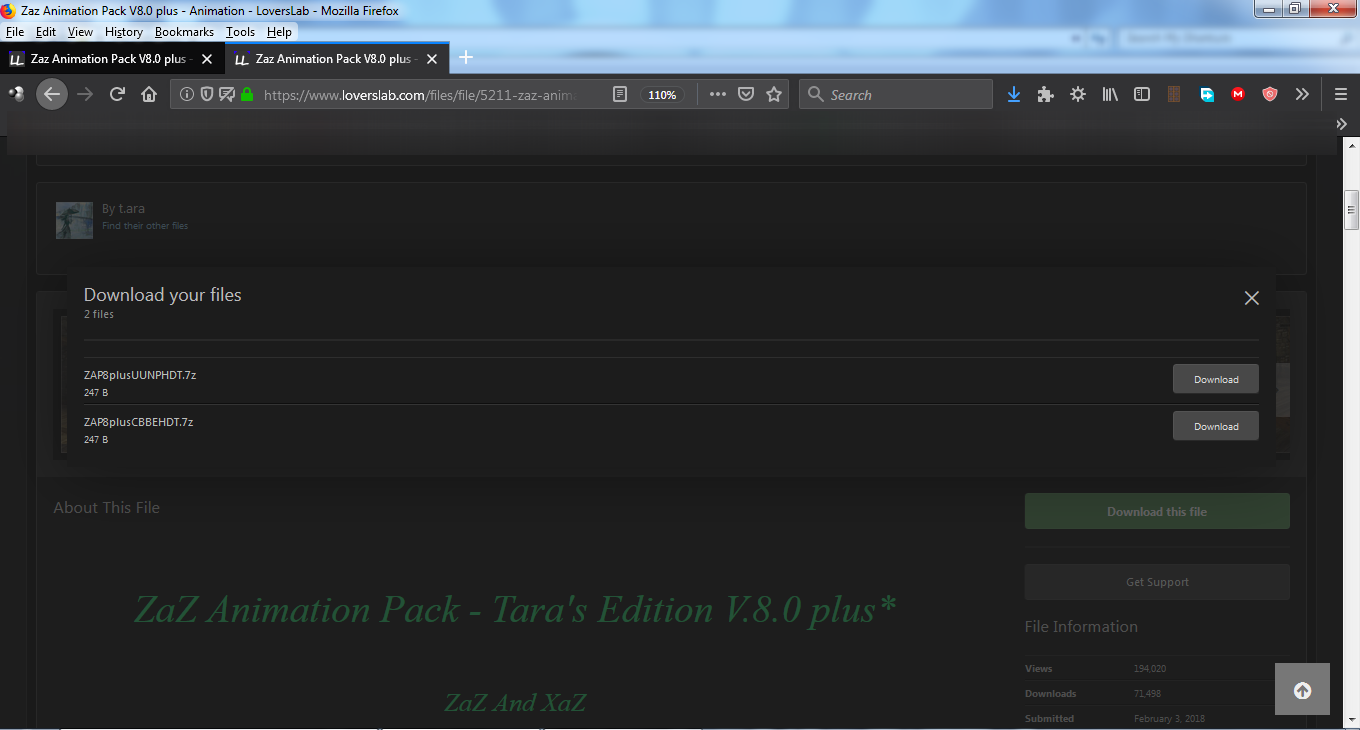This screenshot has width=1360, height=730.
Task: Toggle the sidebar view
Action: pos(1142,94)
